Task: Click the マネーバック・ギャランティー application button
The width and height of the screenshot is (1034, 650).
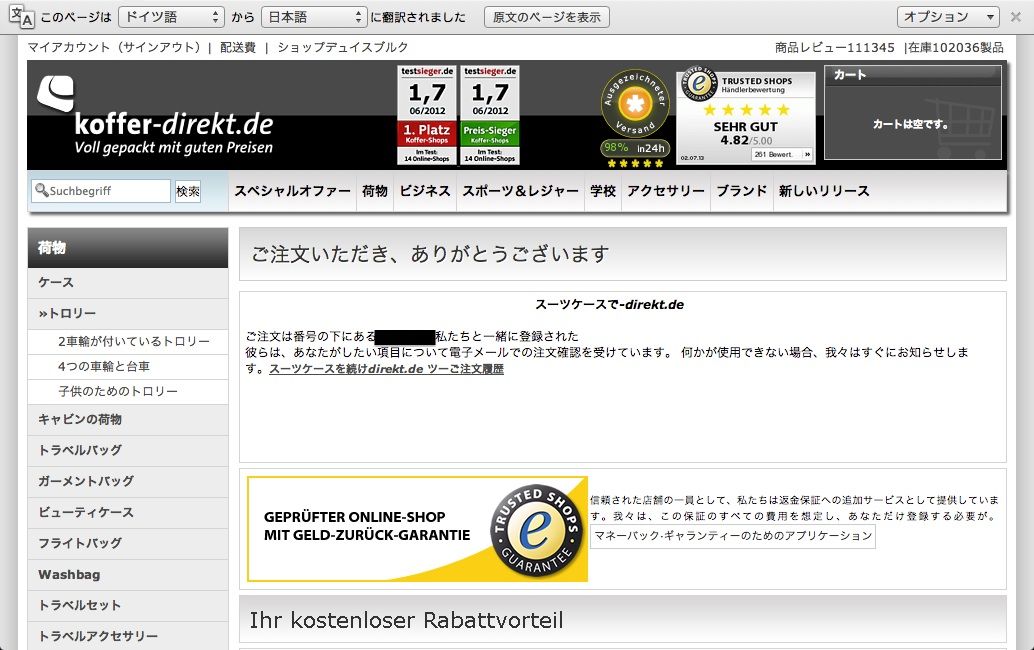Action: pyautogui.click(x=733, y=536)
